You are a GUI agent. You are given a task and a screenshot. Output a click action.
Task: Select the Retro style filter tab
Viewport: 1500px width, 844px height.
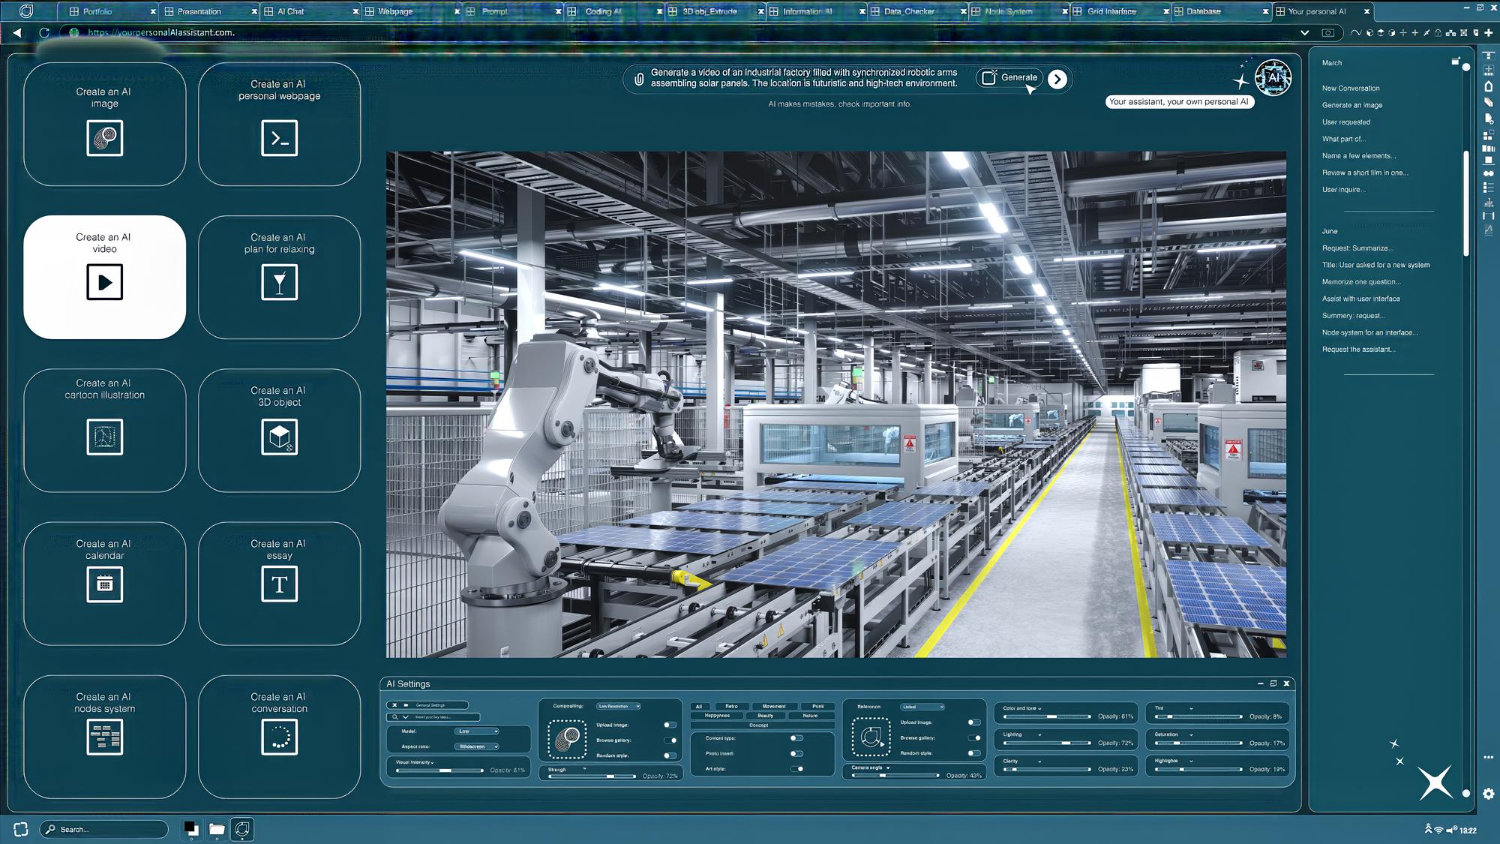click(731, 706)
